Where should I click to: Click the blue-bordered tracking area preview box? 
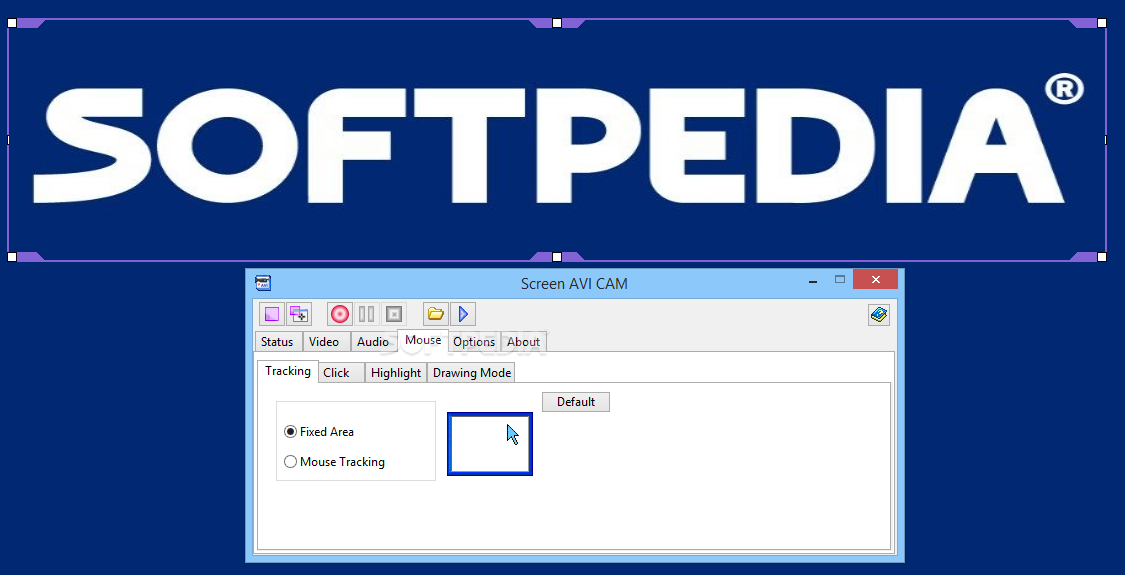pyautogui.click(x=490, y=444)
